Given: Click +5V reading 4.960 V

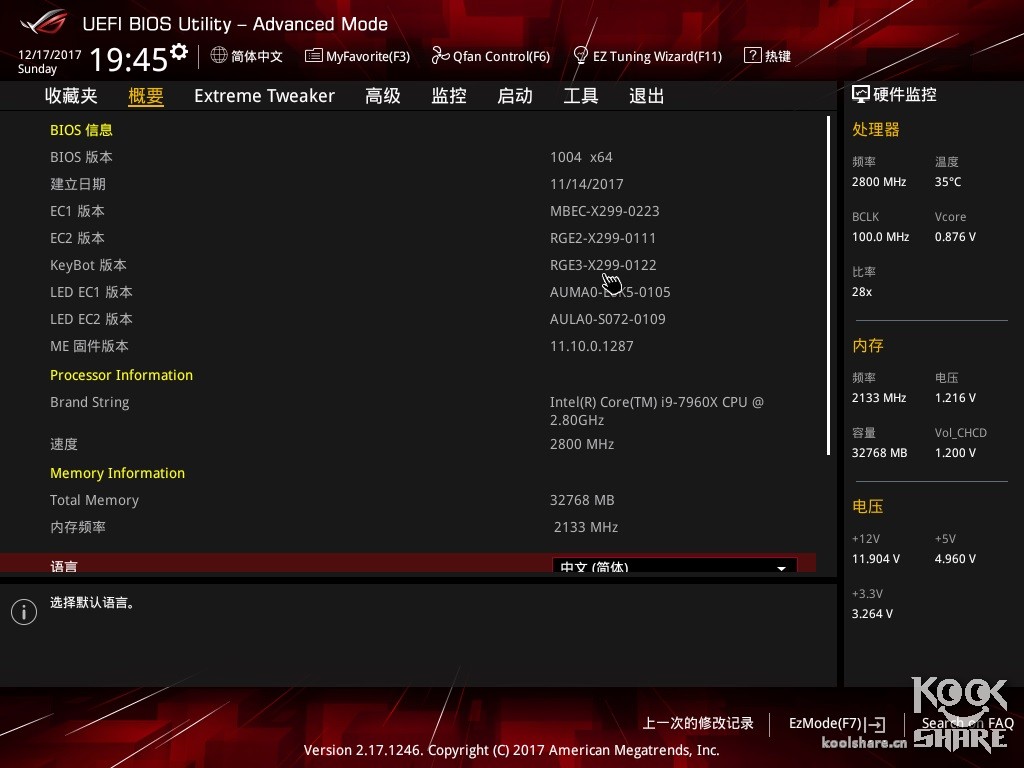Looking at the screenshot, I should (x=955, y=559).
